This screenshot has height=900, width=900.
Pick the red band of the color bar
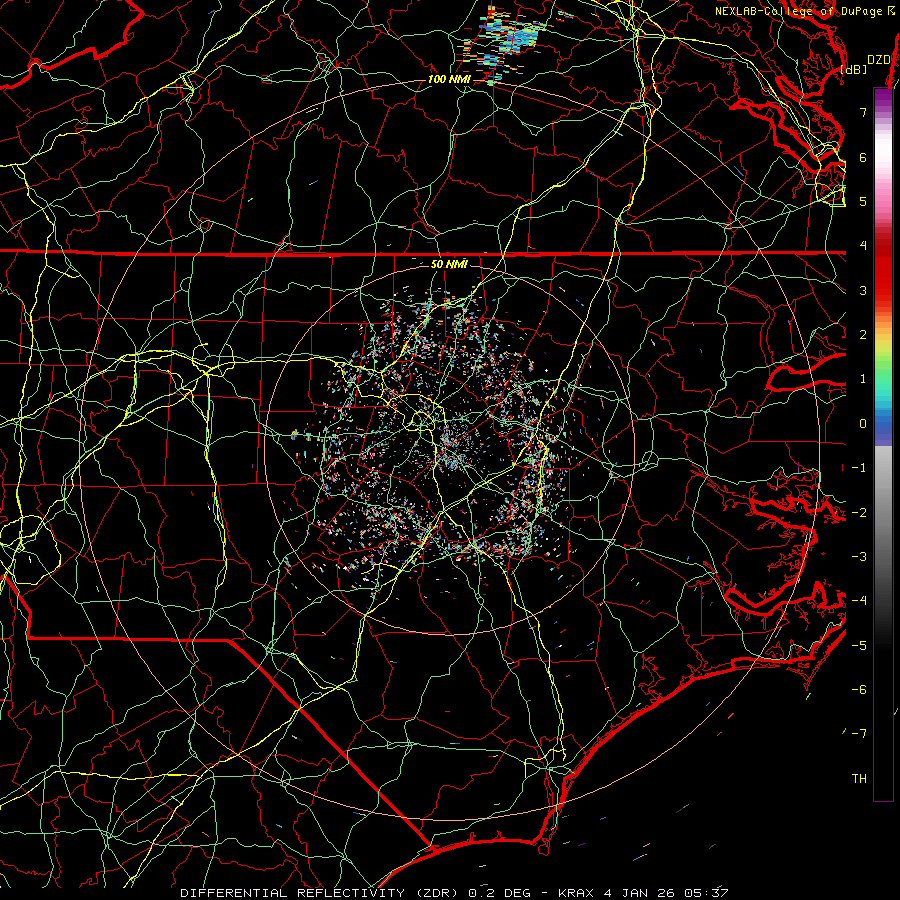tap(883, 270)
